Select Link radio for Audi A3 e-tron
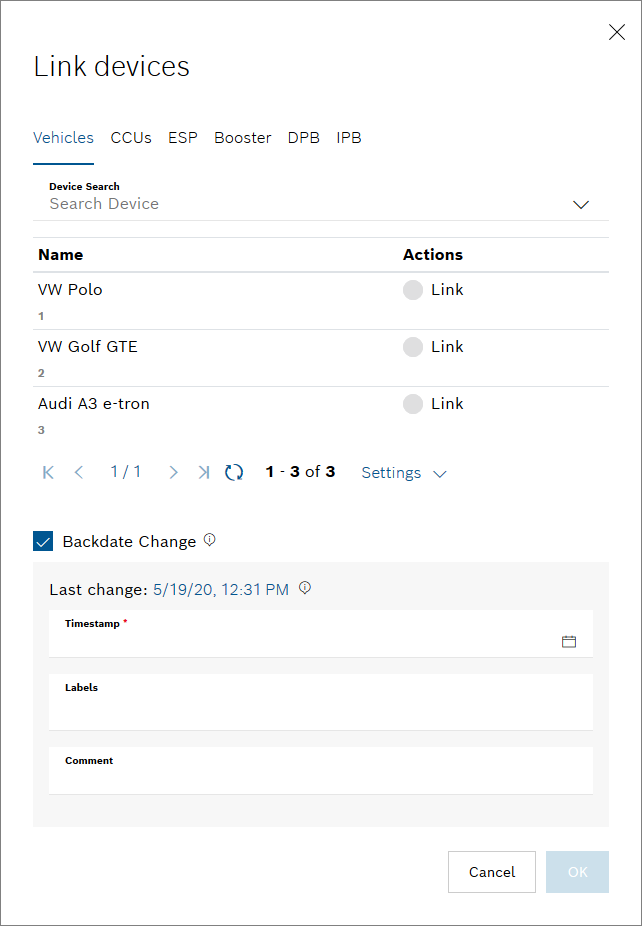The image size is (642, 926). pyautogui.click(x=412, y=404)
